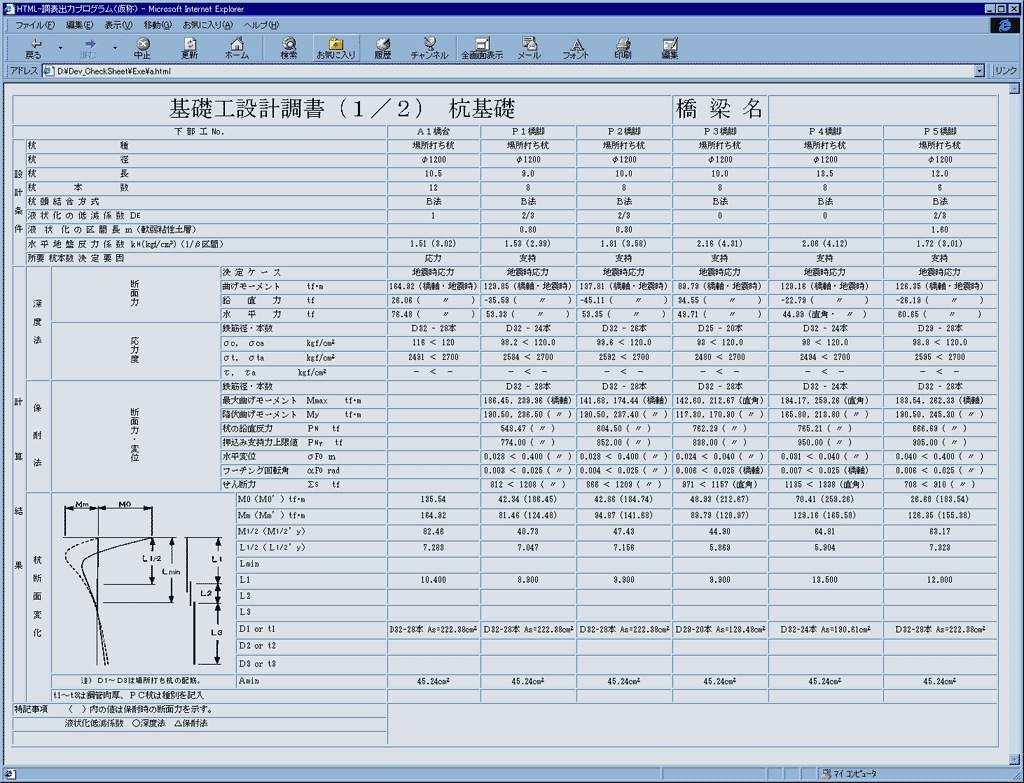
Task: Click the address field showing a.html path
Action: click(500, 71)
